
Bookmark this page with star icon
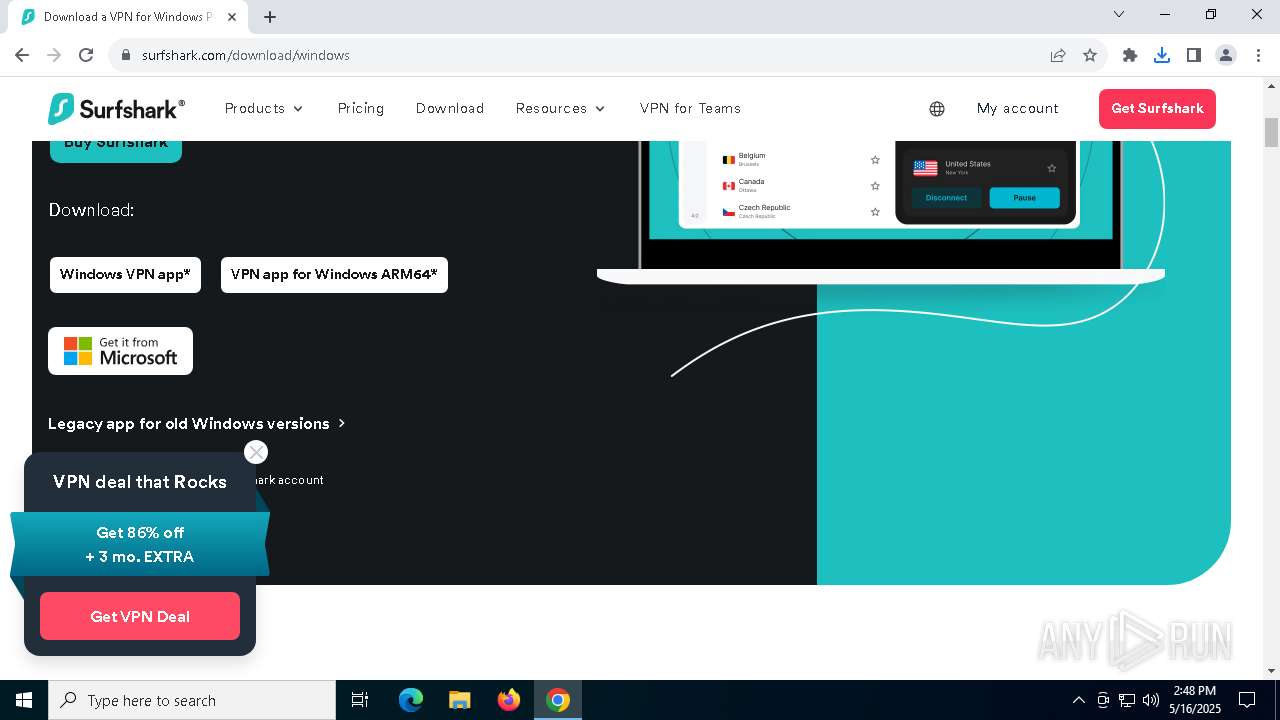pyautogui.click(x=1090, y=55)
